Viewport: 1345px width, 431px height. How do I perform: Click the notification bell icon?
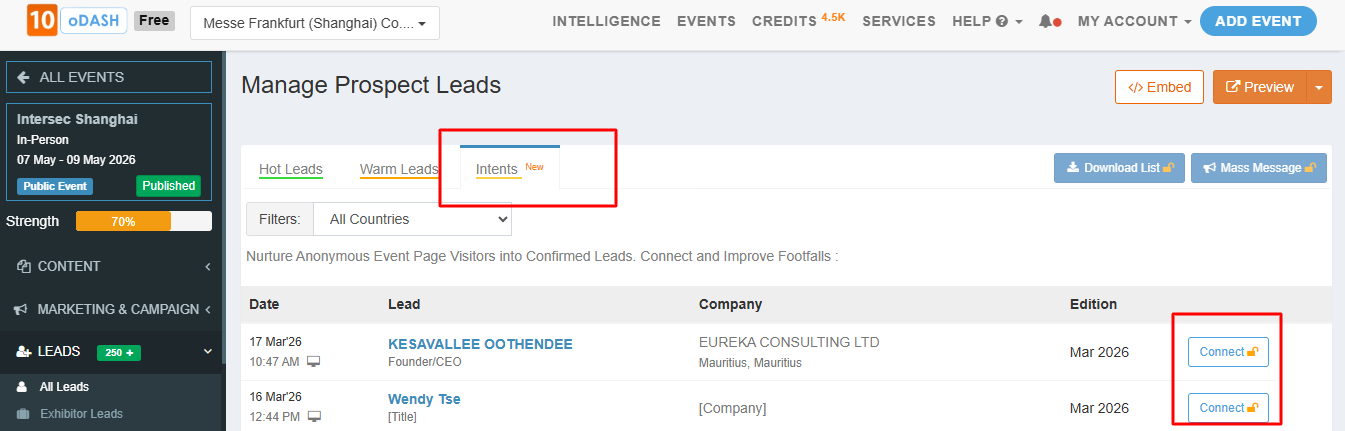(x=1045, y=21)
